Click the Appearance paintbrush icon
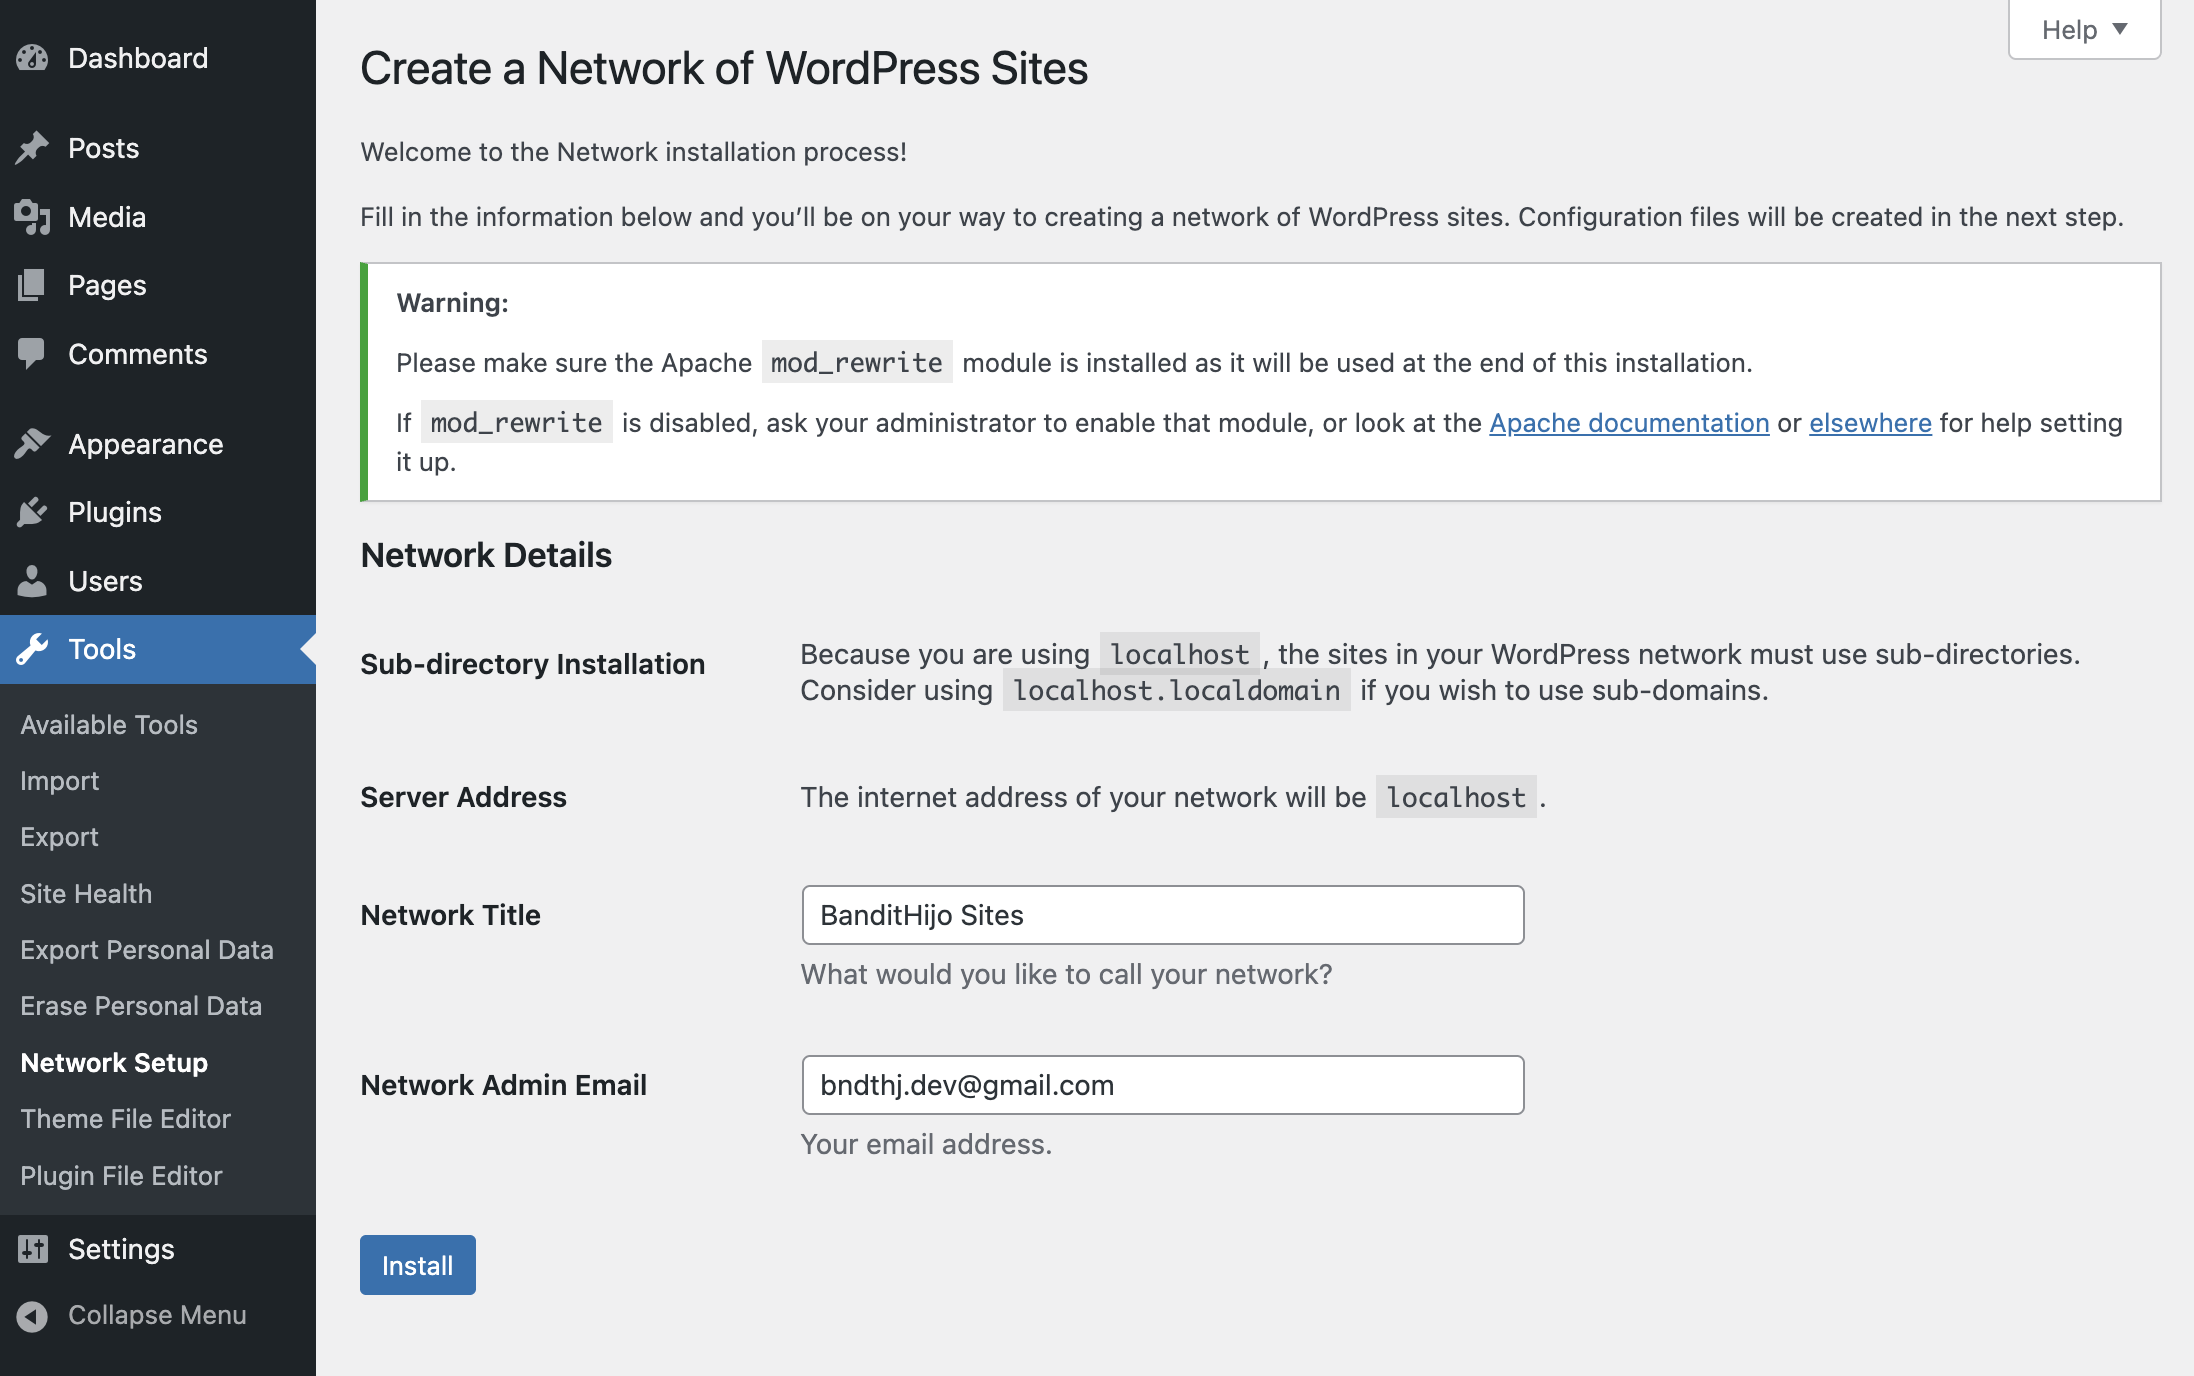This screenshot has width=2194, height=1376. point(32,444)
